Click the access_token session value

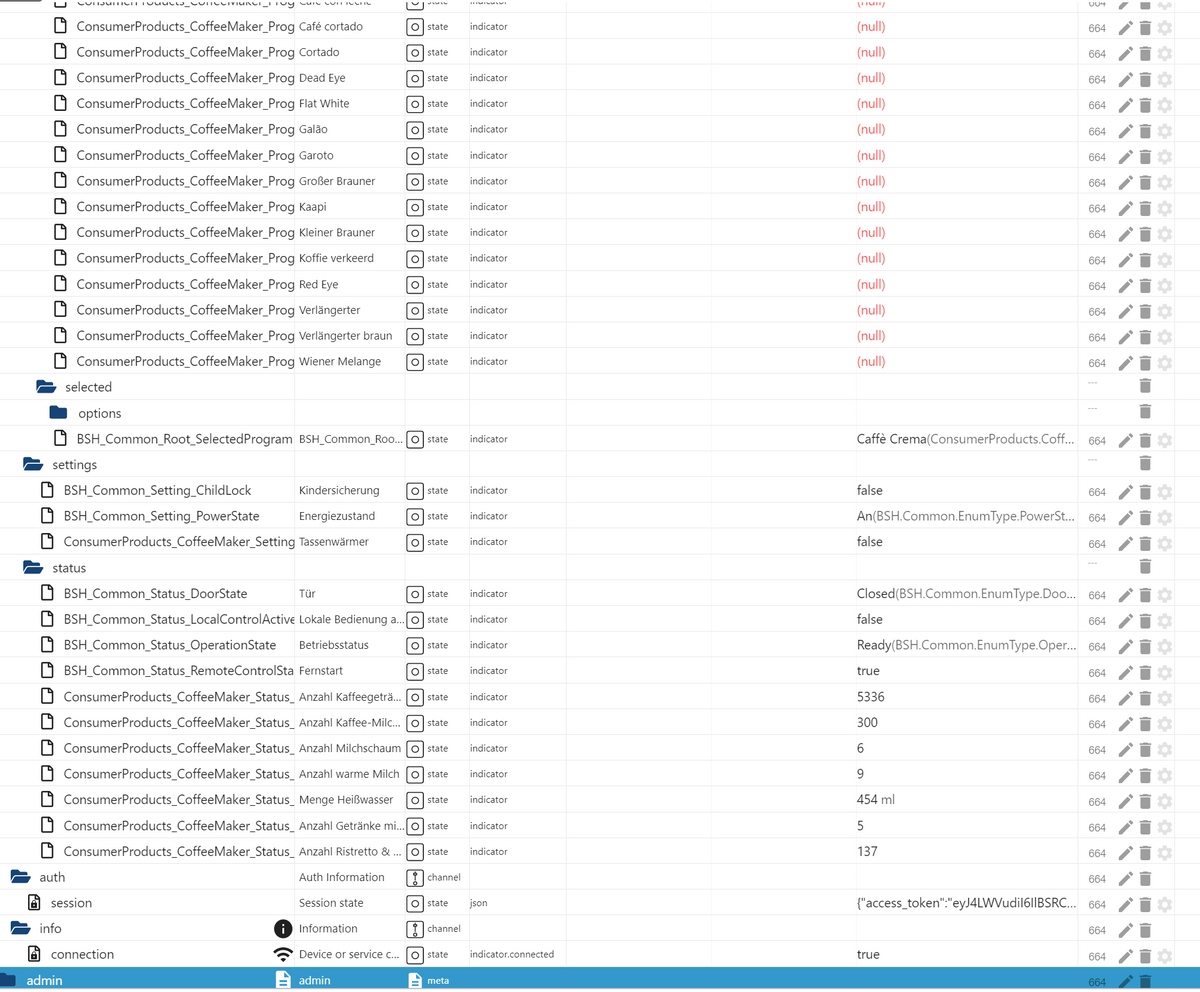pos(967,903)
